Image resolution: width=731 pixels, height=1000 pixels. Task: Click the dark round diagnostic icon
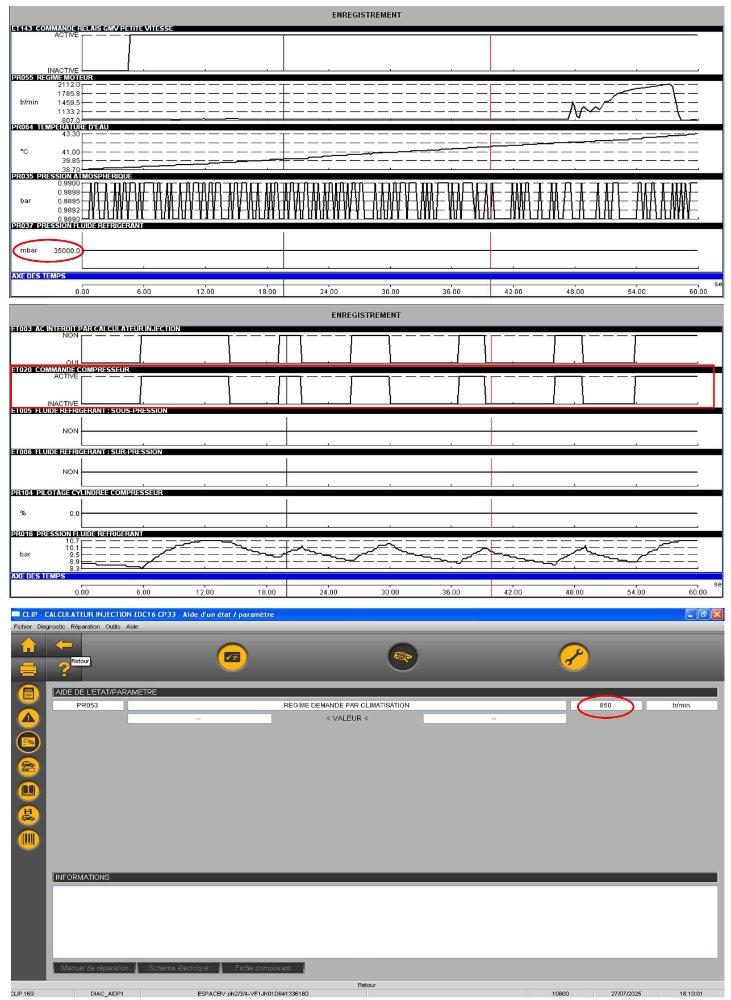coord(403,657)
